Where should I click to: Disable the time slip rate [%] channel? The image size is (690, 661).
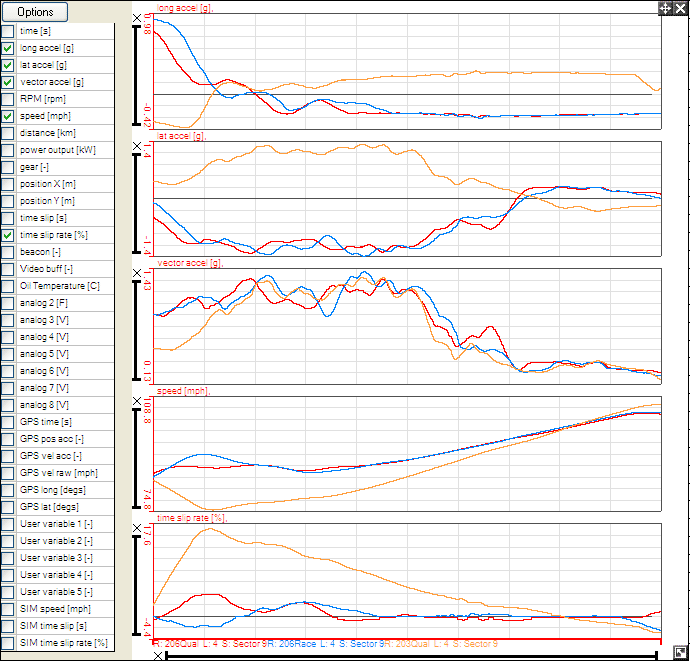tap(8, 235)
